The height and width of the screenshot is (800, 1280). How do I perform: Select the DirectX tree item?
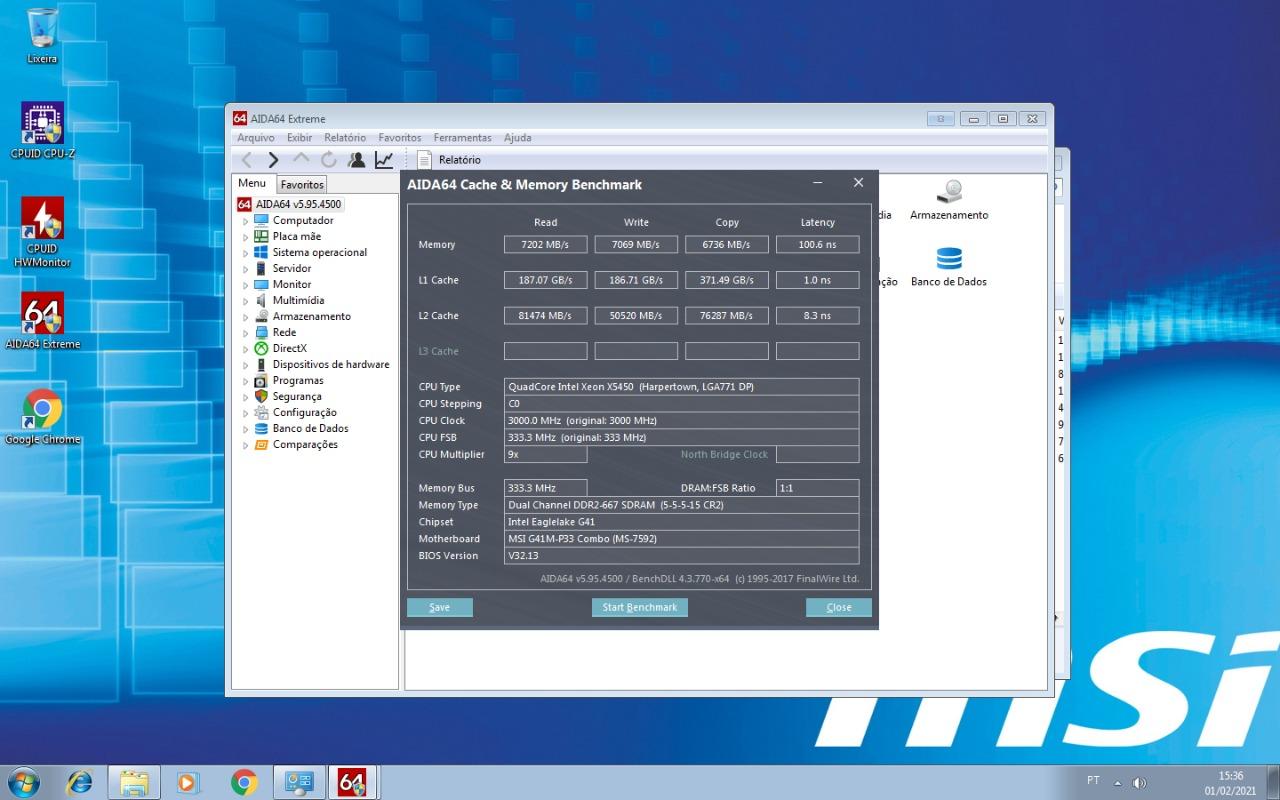[x=290, y=348]
